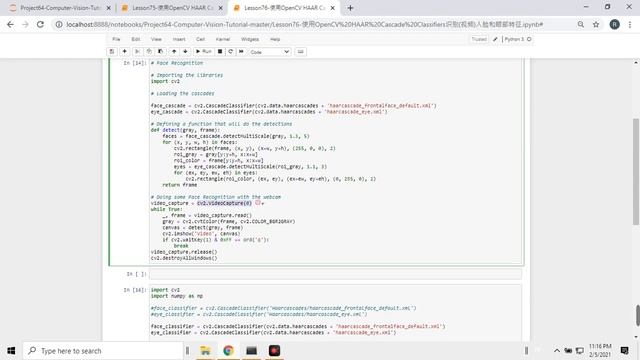Open the Edit menu
This screenshot has height=360, width=640.
click(136, 39)
